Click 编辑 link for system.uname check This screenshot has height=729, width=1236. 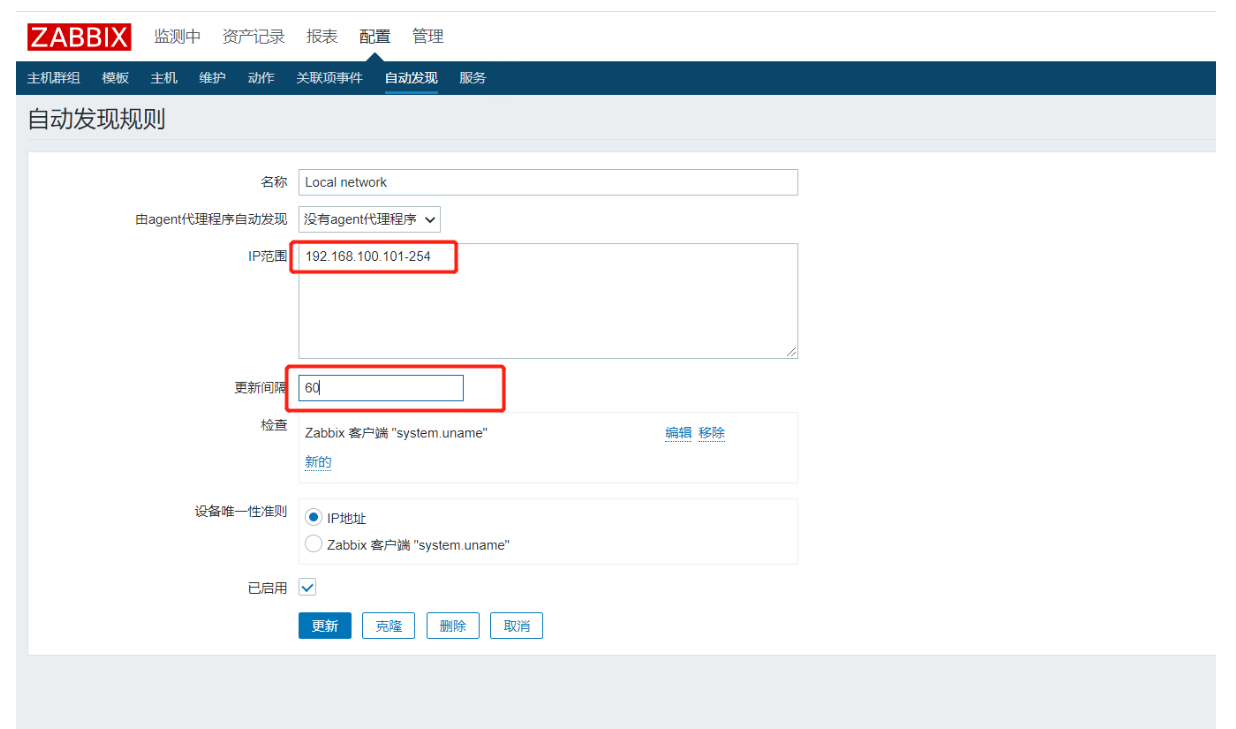point(678,433)
